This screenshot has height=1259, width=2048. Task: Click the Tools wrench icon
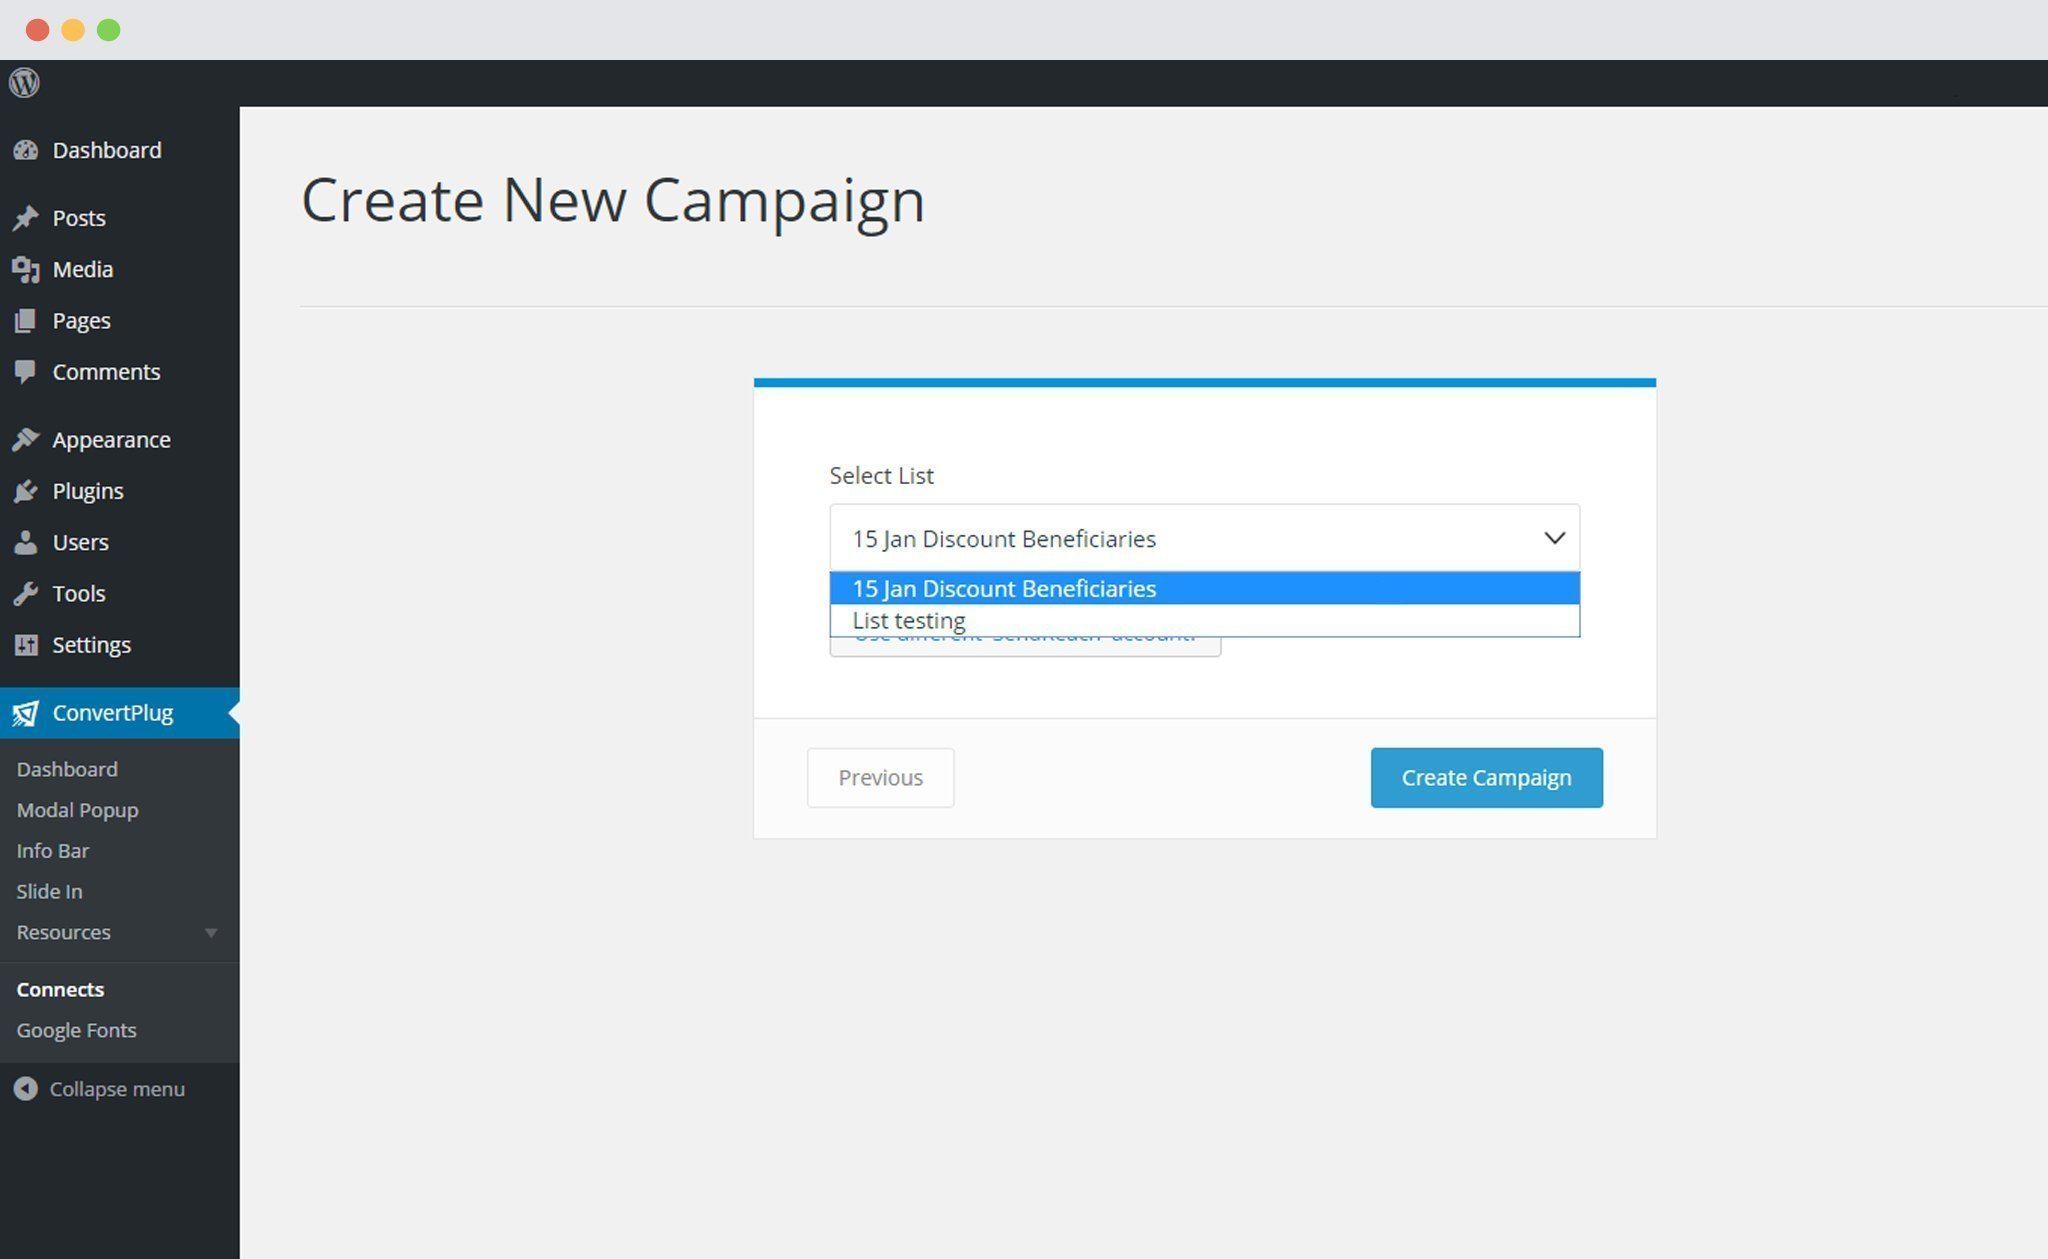pyautogui.click(x=26, y=594)
